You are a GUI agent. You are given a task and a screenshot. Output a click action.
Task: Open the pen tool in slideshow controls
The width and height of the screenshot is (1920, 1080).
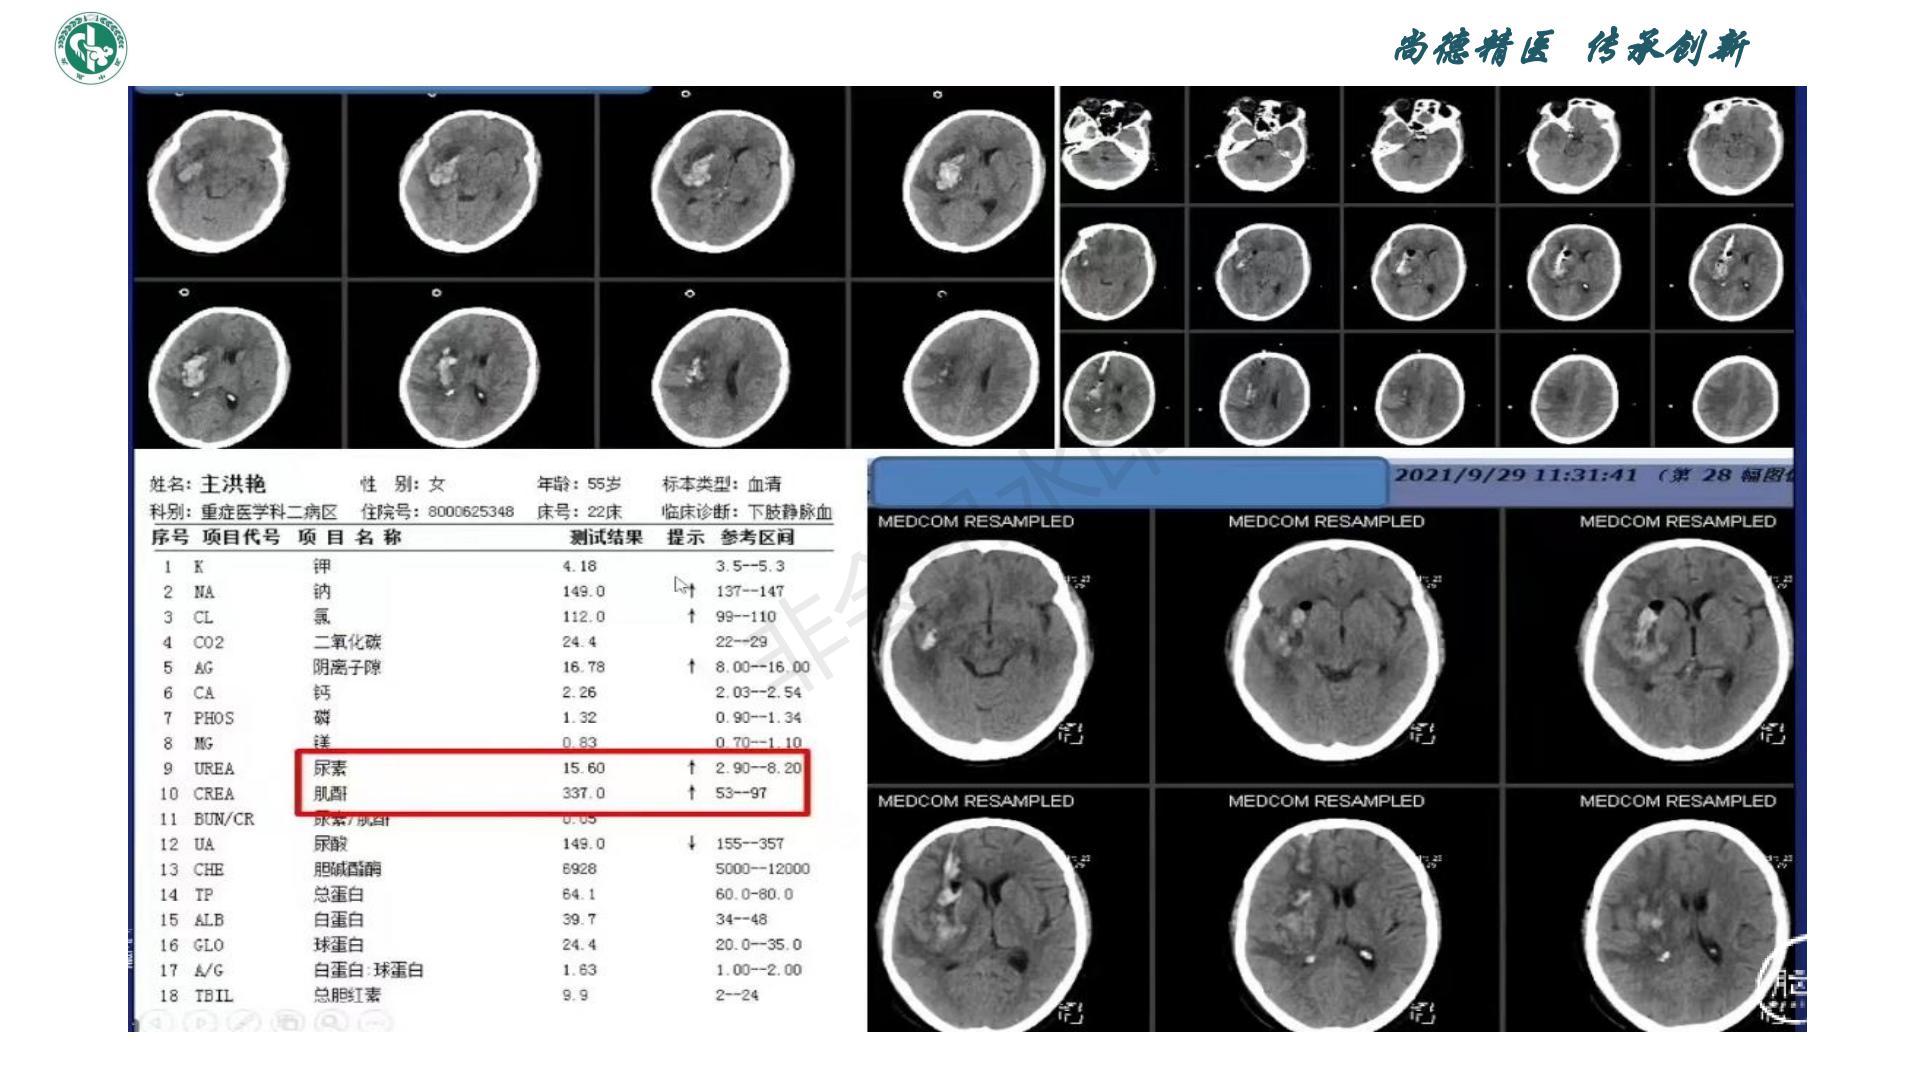coord(246,1022)
